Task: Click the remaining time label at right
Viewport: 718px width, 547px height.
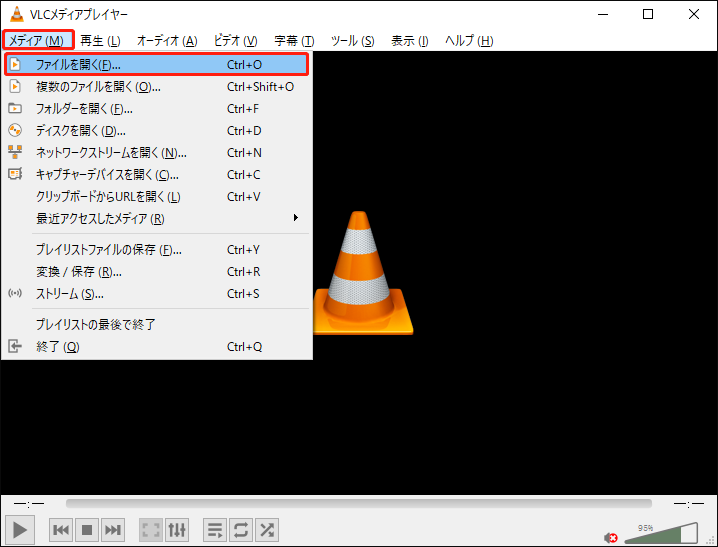Action: tap(689, 504)
